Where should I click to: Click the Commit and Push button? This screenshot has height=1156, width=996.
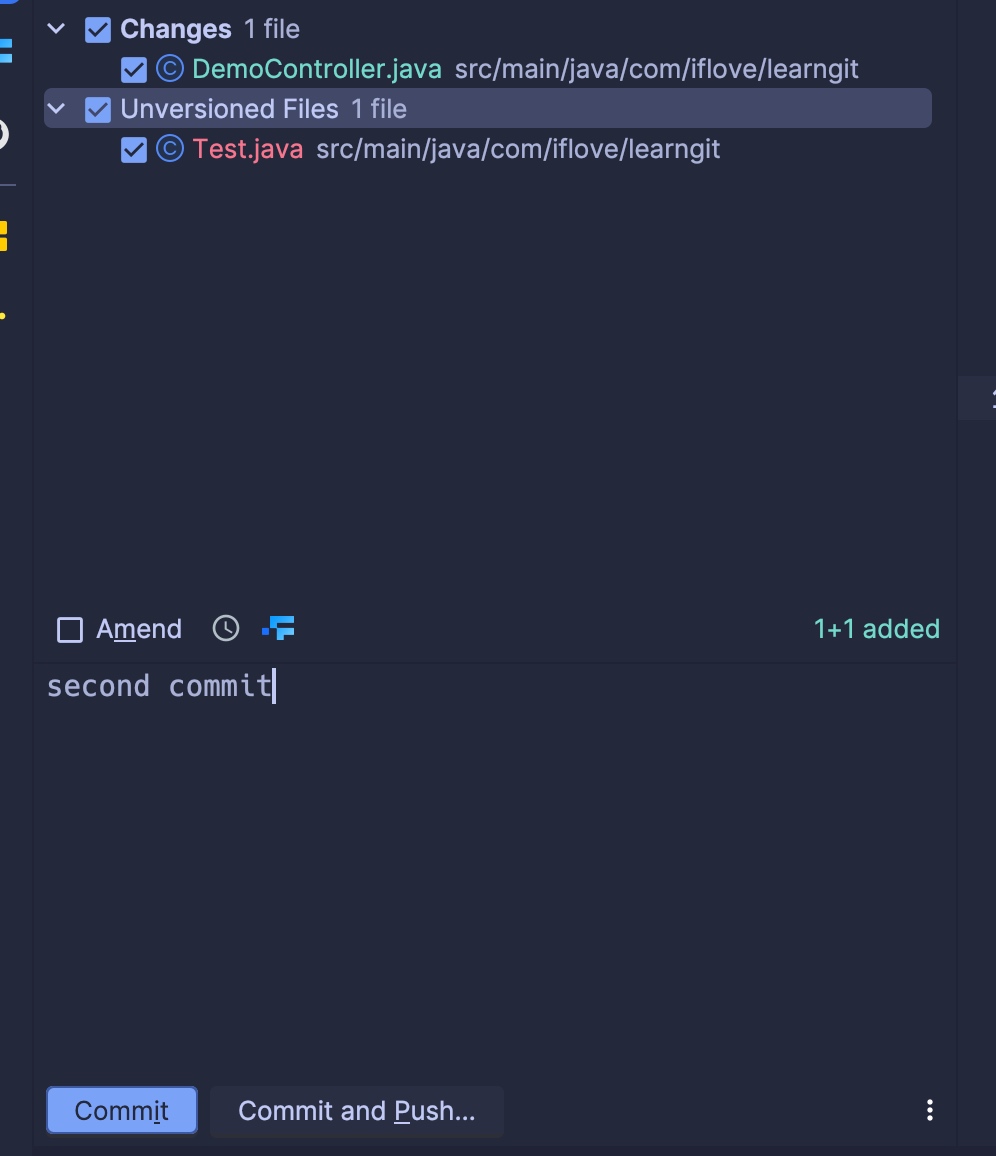[x=357, y=1110]
